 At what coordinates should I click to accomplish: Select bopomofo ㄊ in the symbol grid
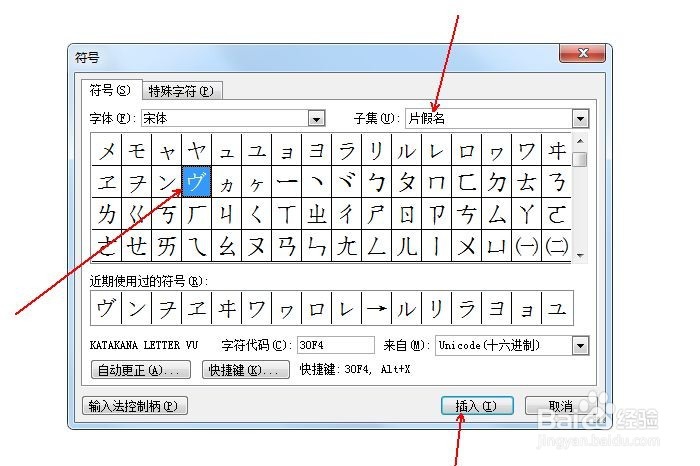[526, 182]
